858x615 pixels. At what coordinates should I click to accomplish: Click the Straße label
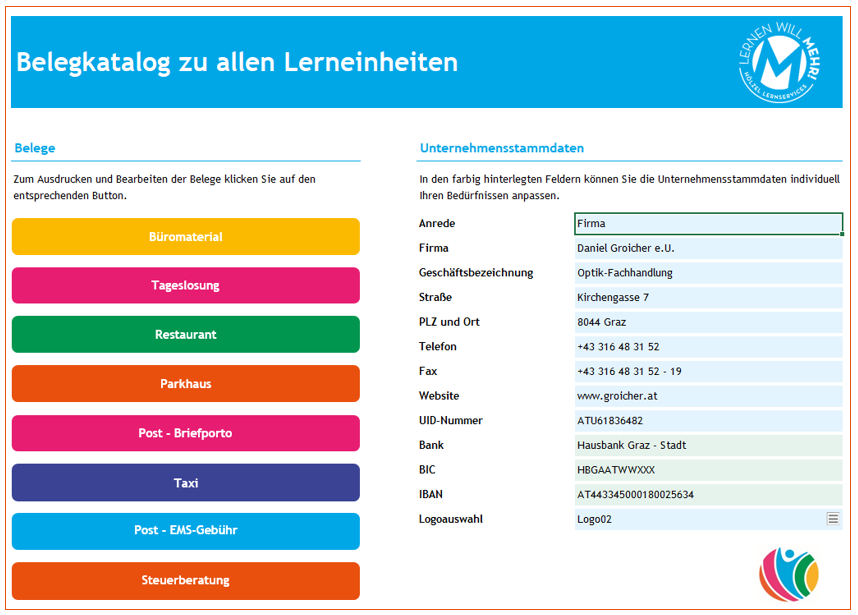(436, 297)
